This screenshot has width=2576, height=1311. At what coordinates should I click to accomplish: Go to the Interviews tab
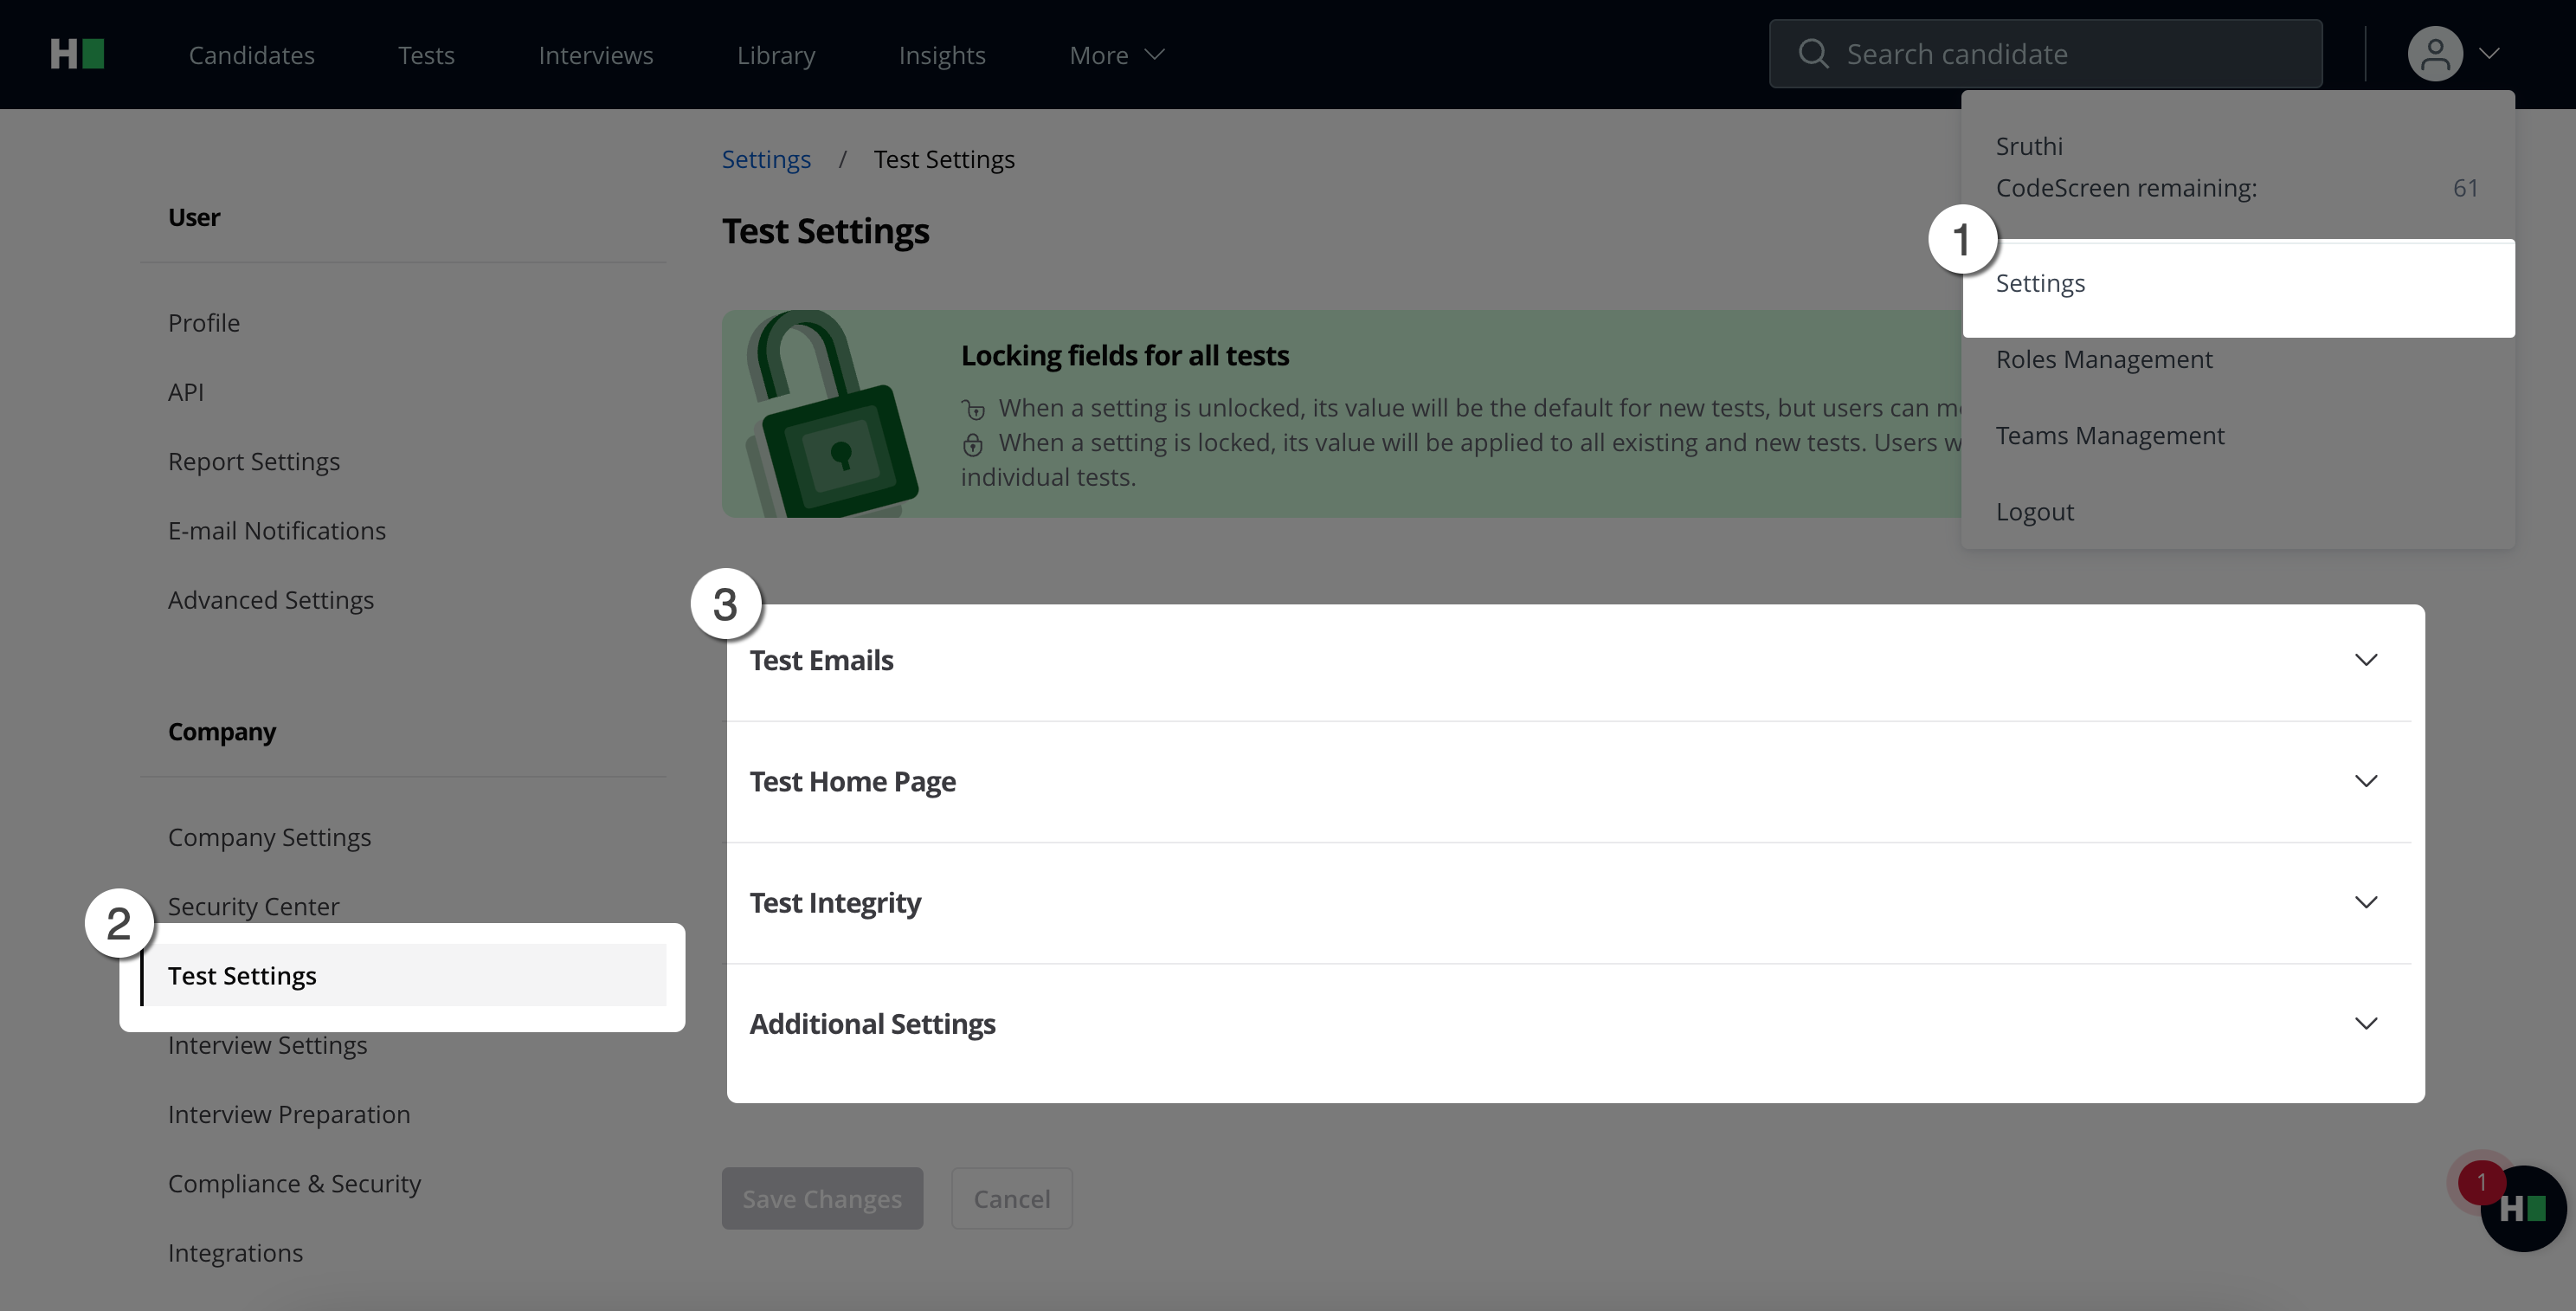pyautogui.click(x=595, y=55)
